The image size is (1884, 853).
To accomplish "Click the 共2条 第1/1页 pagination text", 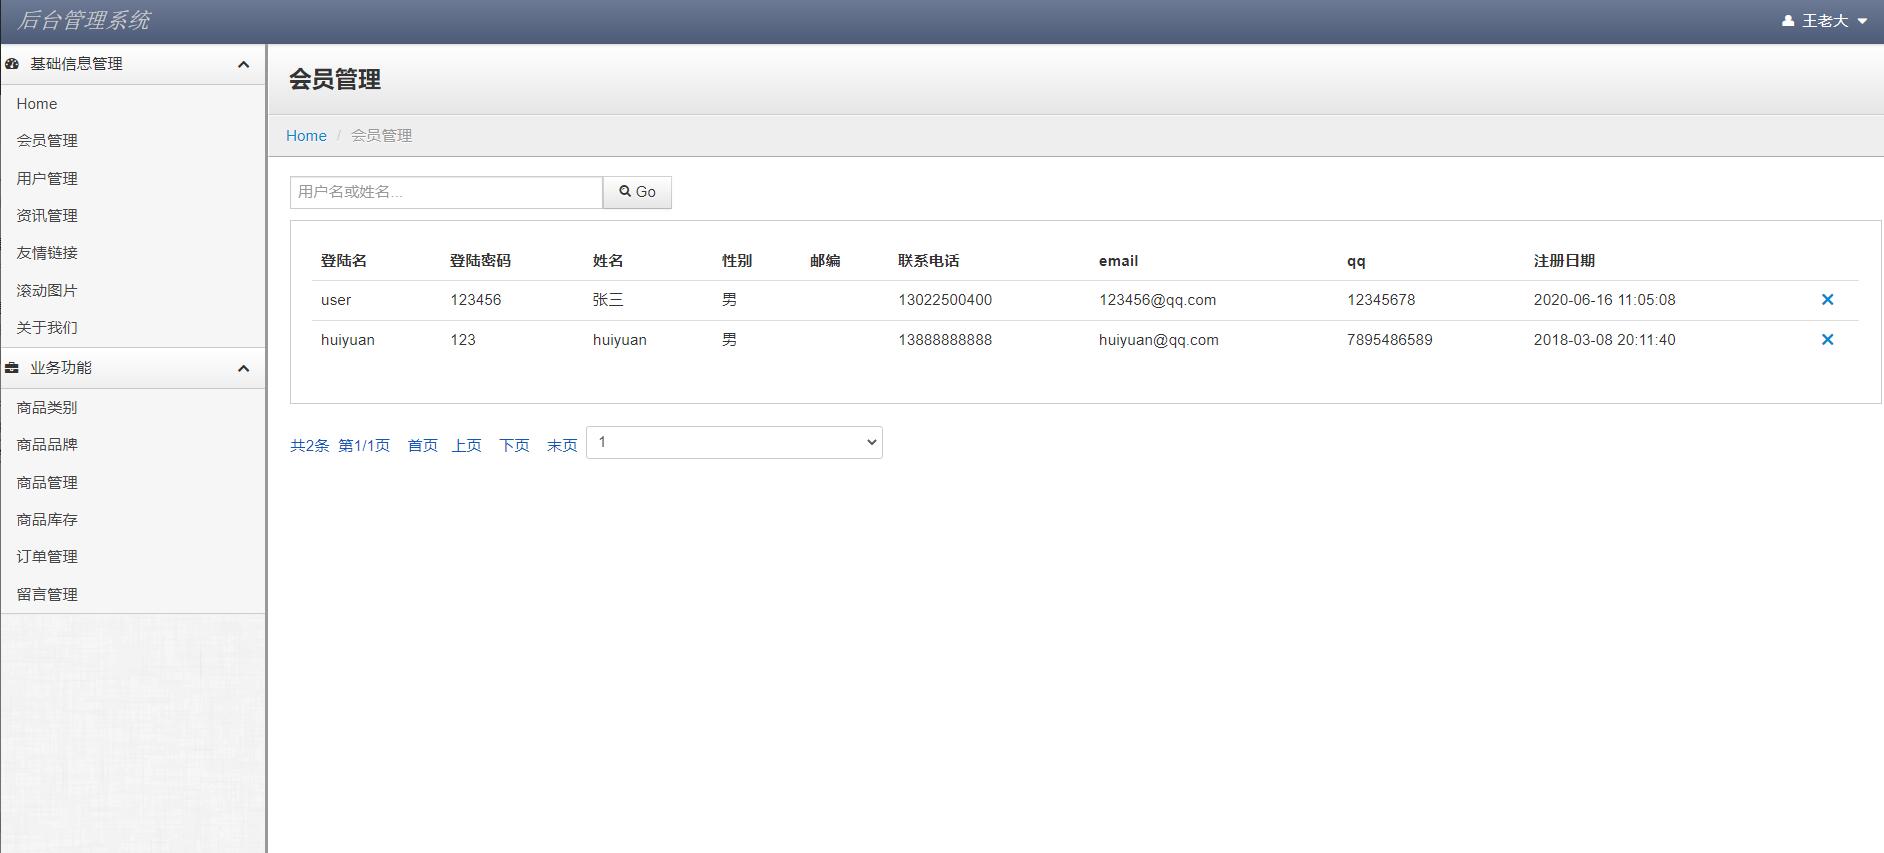I will pyautogui.click(x=340, y=446).
